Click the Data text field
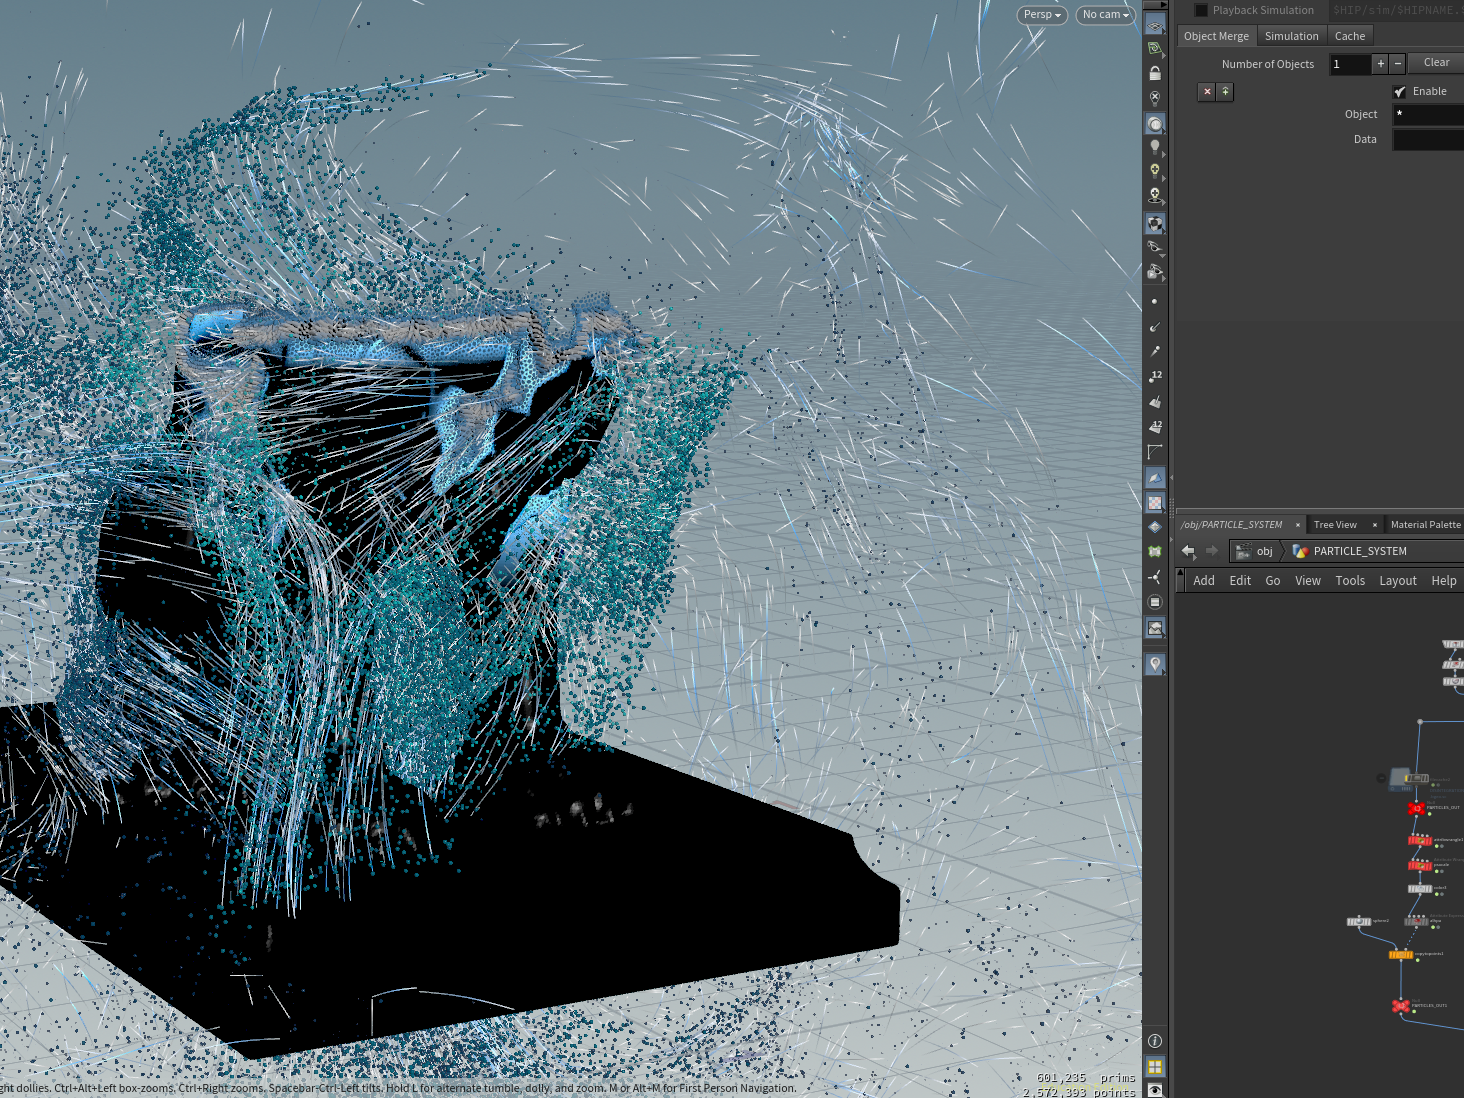 click(x=1428, y=139)
